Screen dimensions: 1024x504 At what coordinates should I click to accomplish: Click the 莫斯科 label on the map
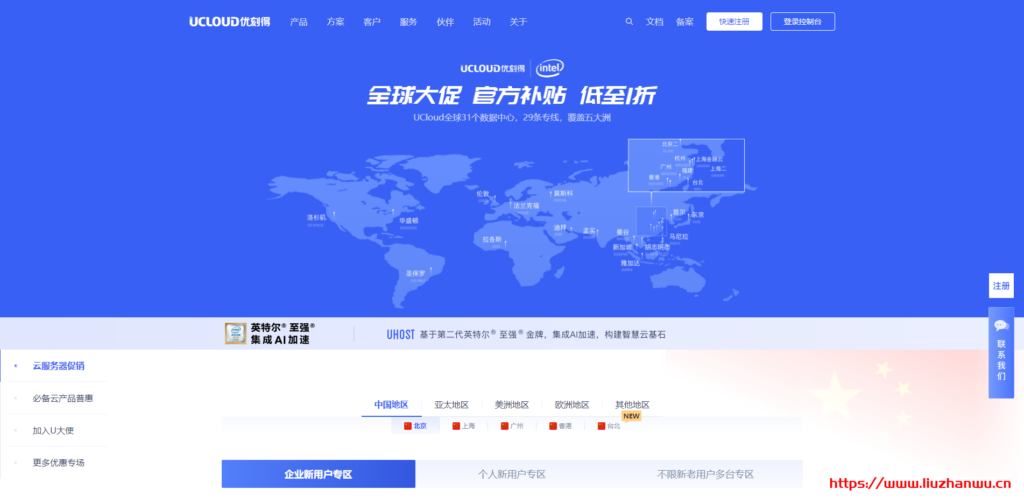click(x=563, y=194)
